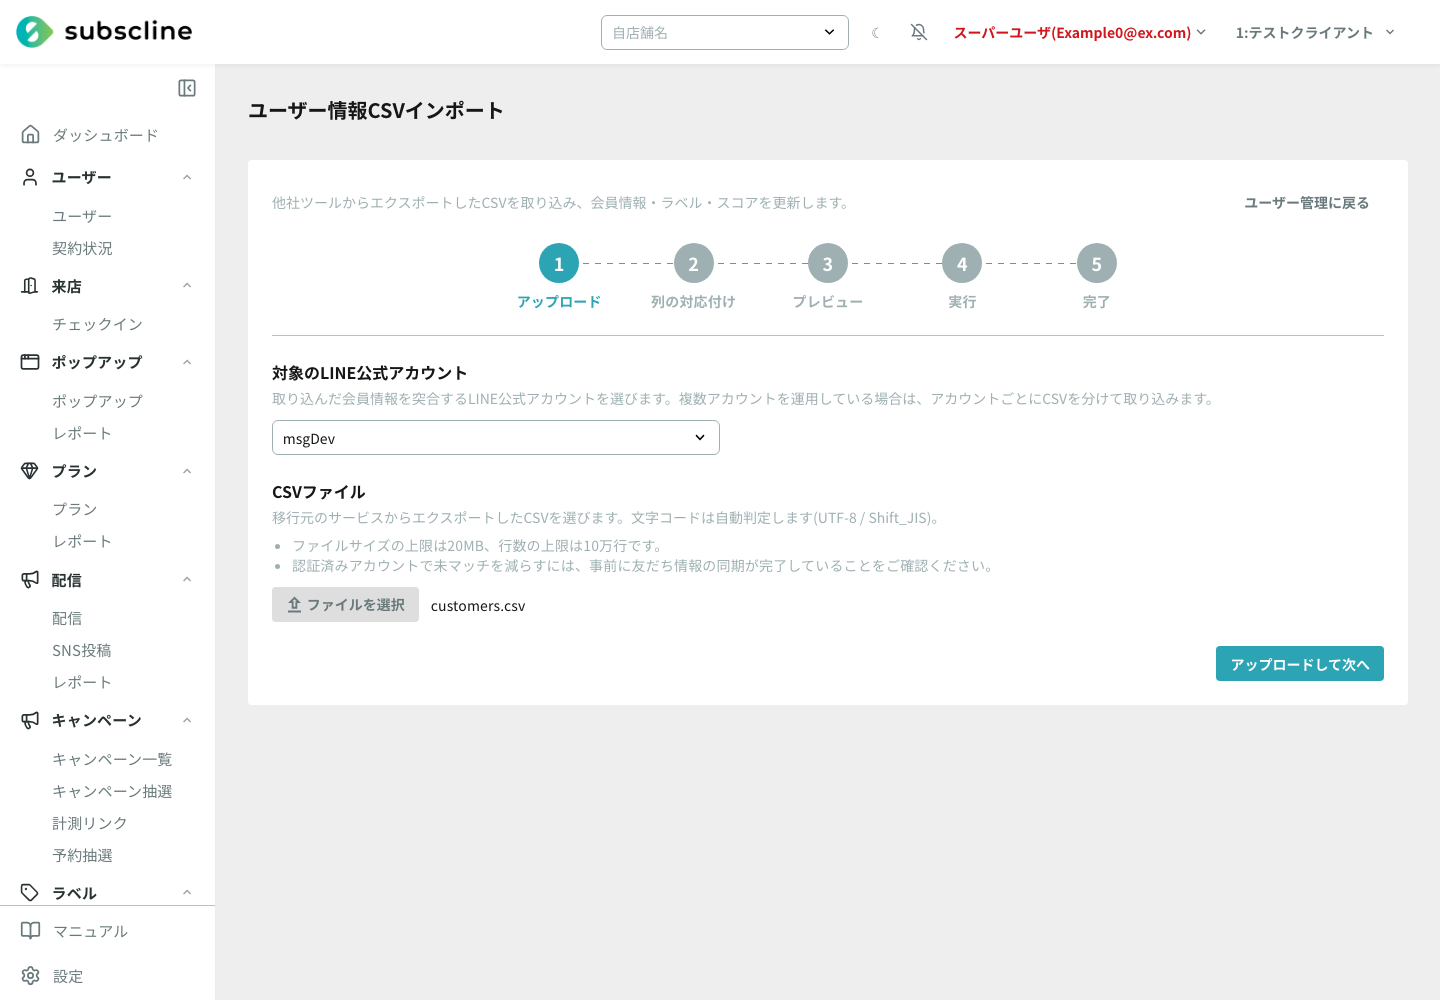
Task: Collapse the ラベル section chevron
Action: (x=187, y=892)
